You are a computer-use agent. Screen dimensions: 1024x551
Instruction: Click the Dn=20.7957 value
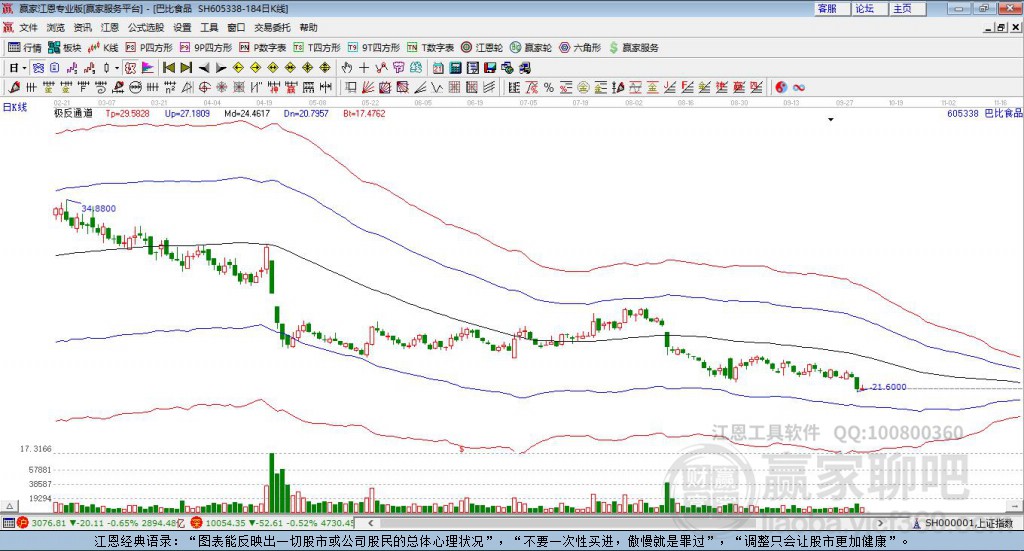(x=306, y=114)
